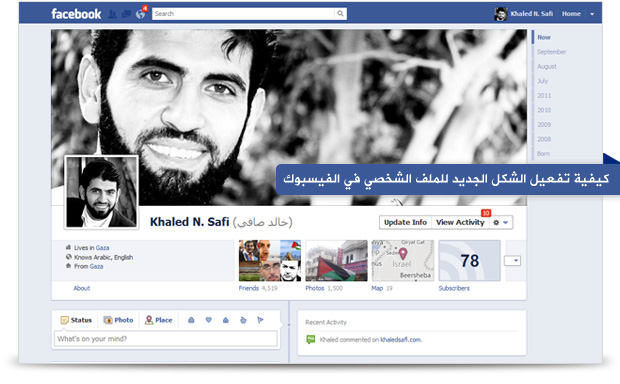Open the friend requests icon in header
620x384 pixels.
click(x=113, y=14)
